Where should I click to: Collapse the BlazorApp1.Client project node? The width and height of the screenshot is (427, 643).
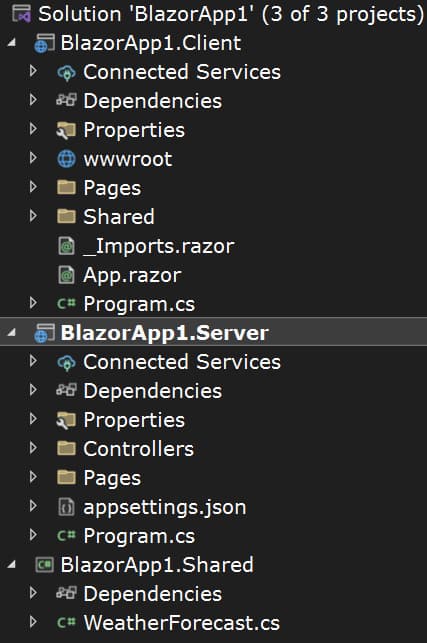[11, 42]
